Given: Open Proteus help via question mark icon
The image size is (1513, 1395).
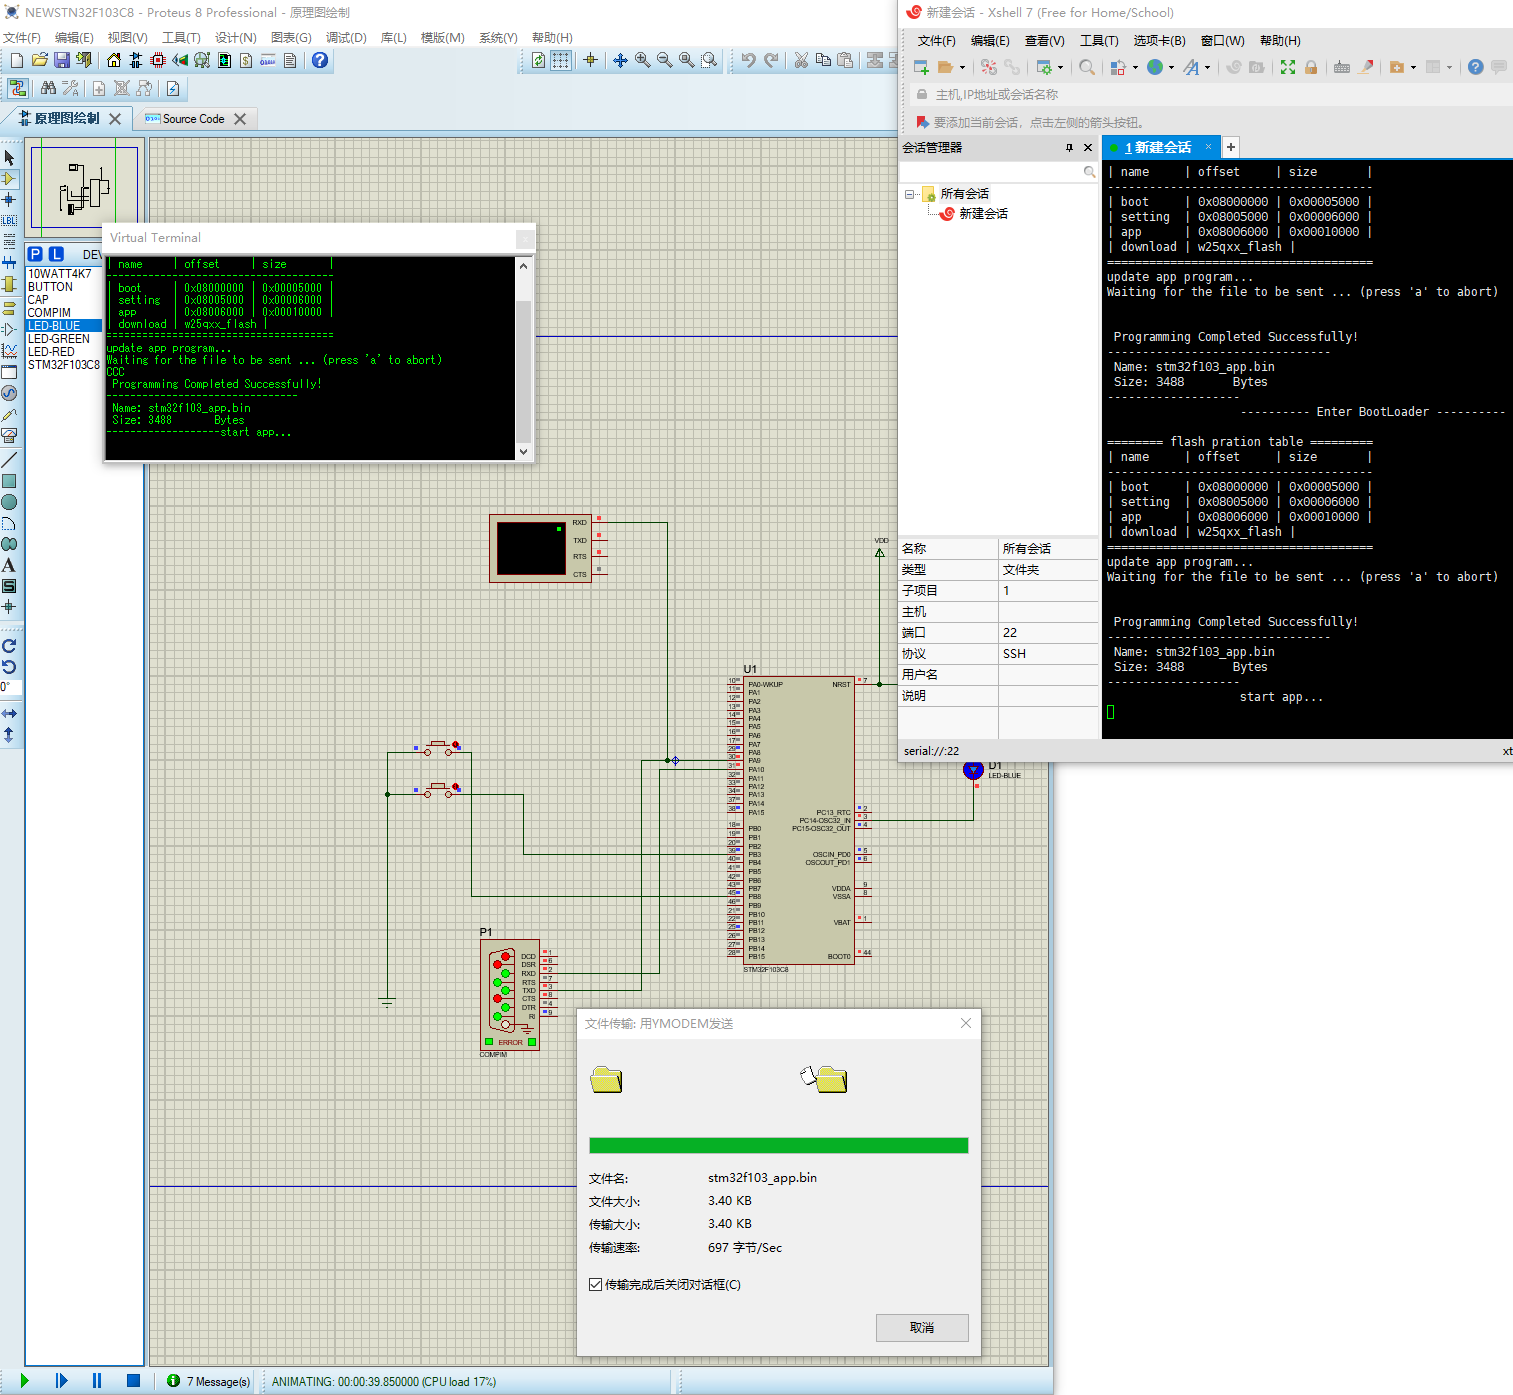Looking at the screenshot, I should (320, 60).
